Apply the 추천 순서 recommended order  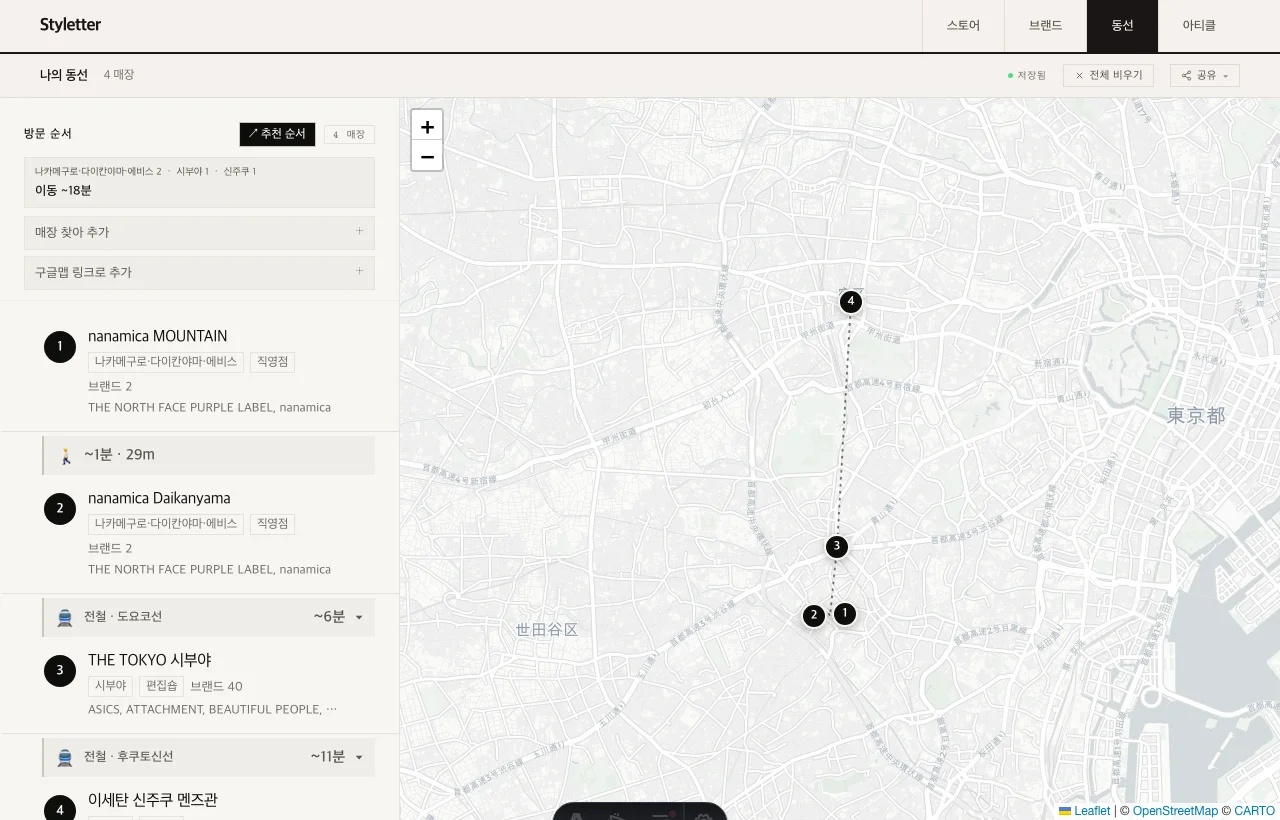coord(277,134)
